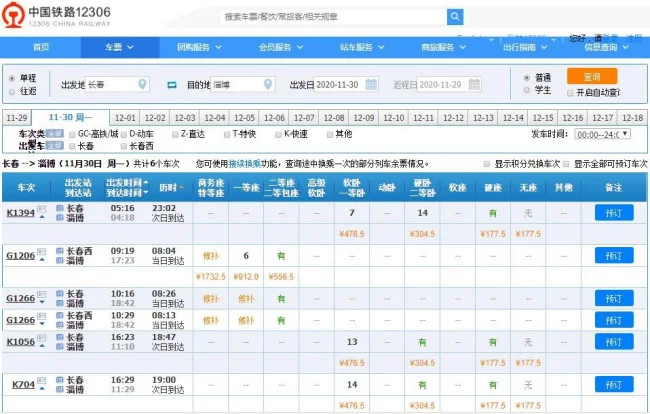Toggle 显示全部可预订车次 checkbox
The image size is (650, 414).
click(x=566, y=164)
